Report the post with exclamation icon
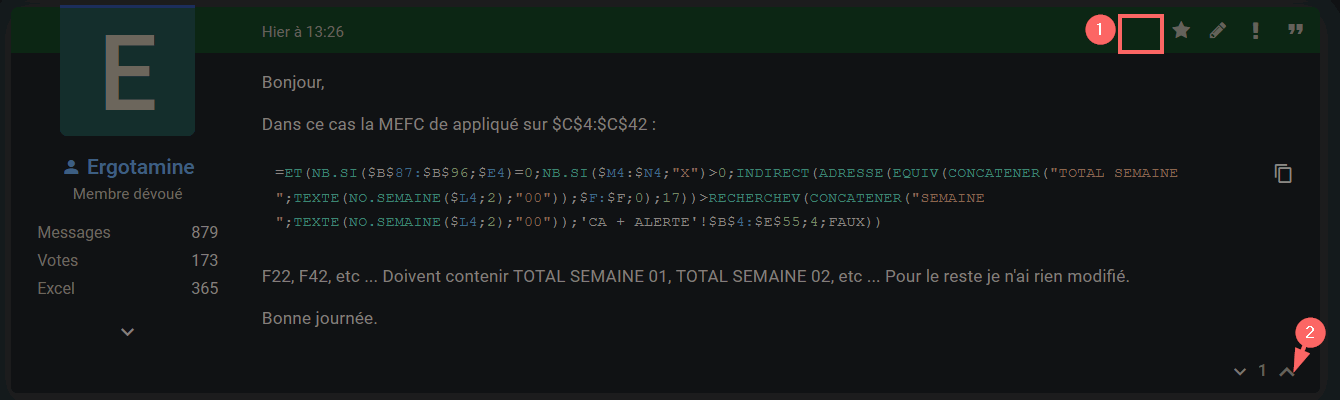 pos(1255,31)
